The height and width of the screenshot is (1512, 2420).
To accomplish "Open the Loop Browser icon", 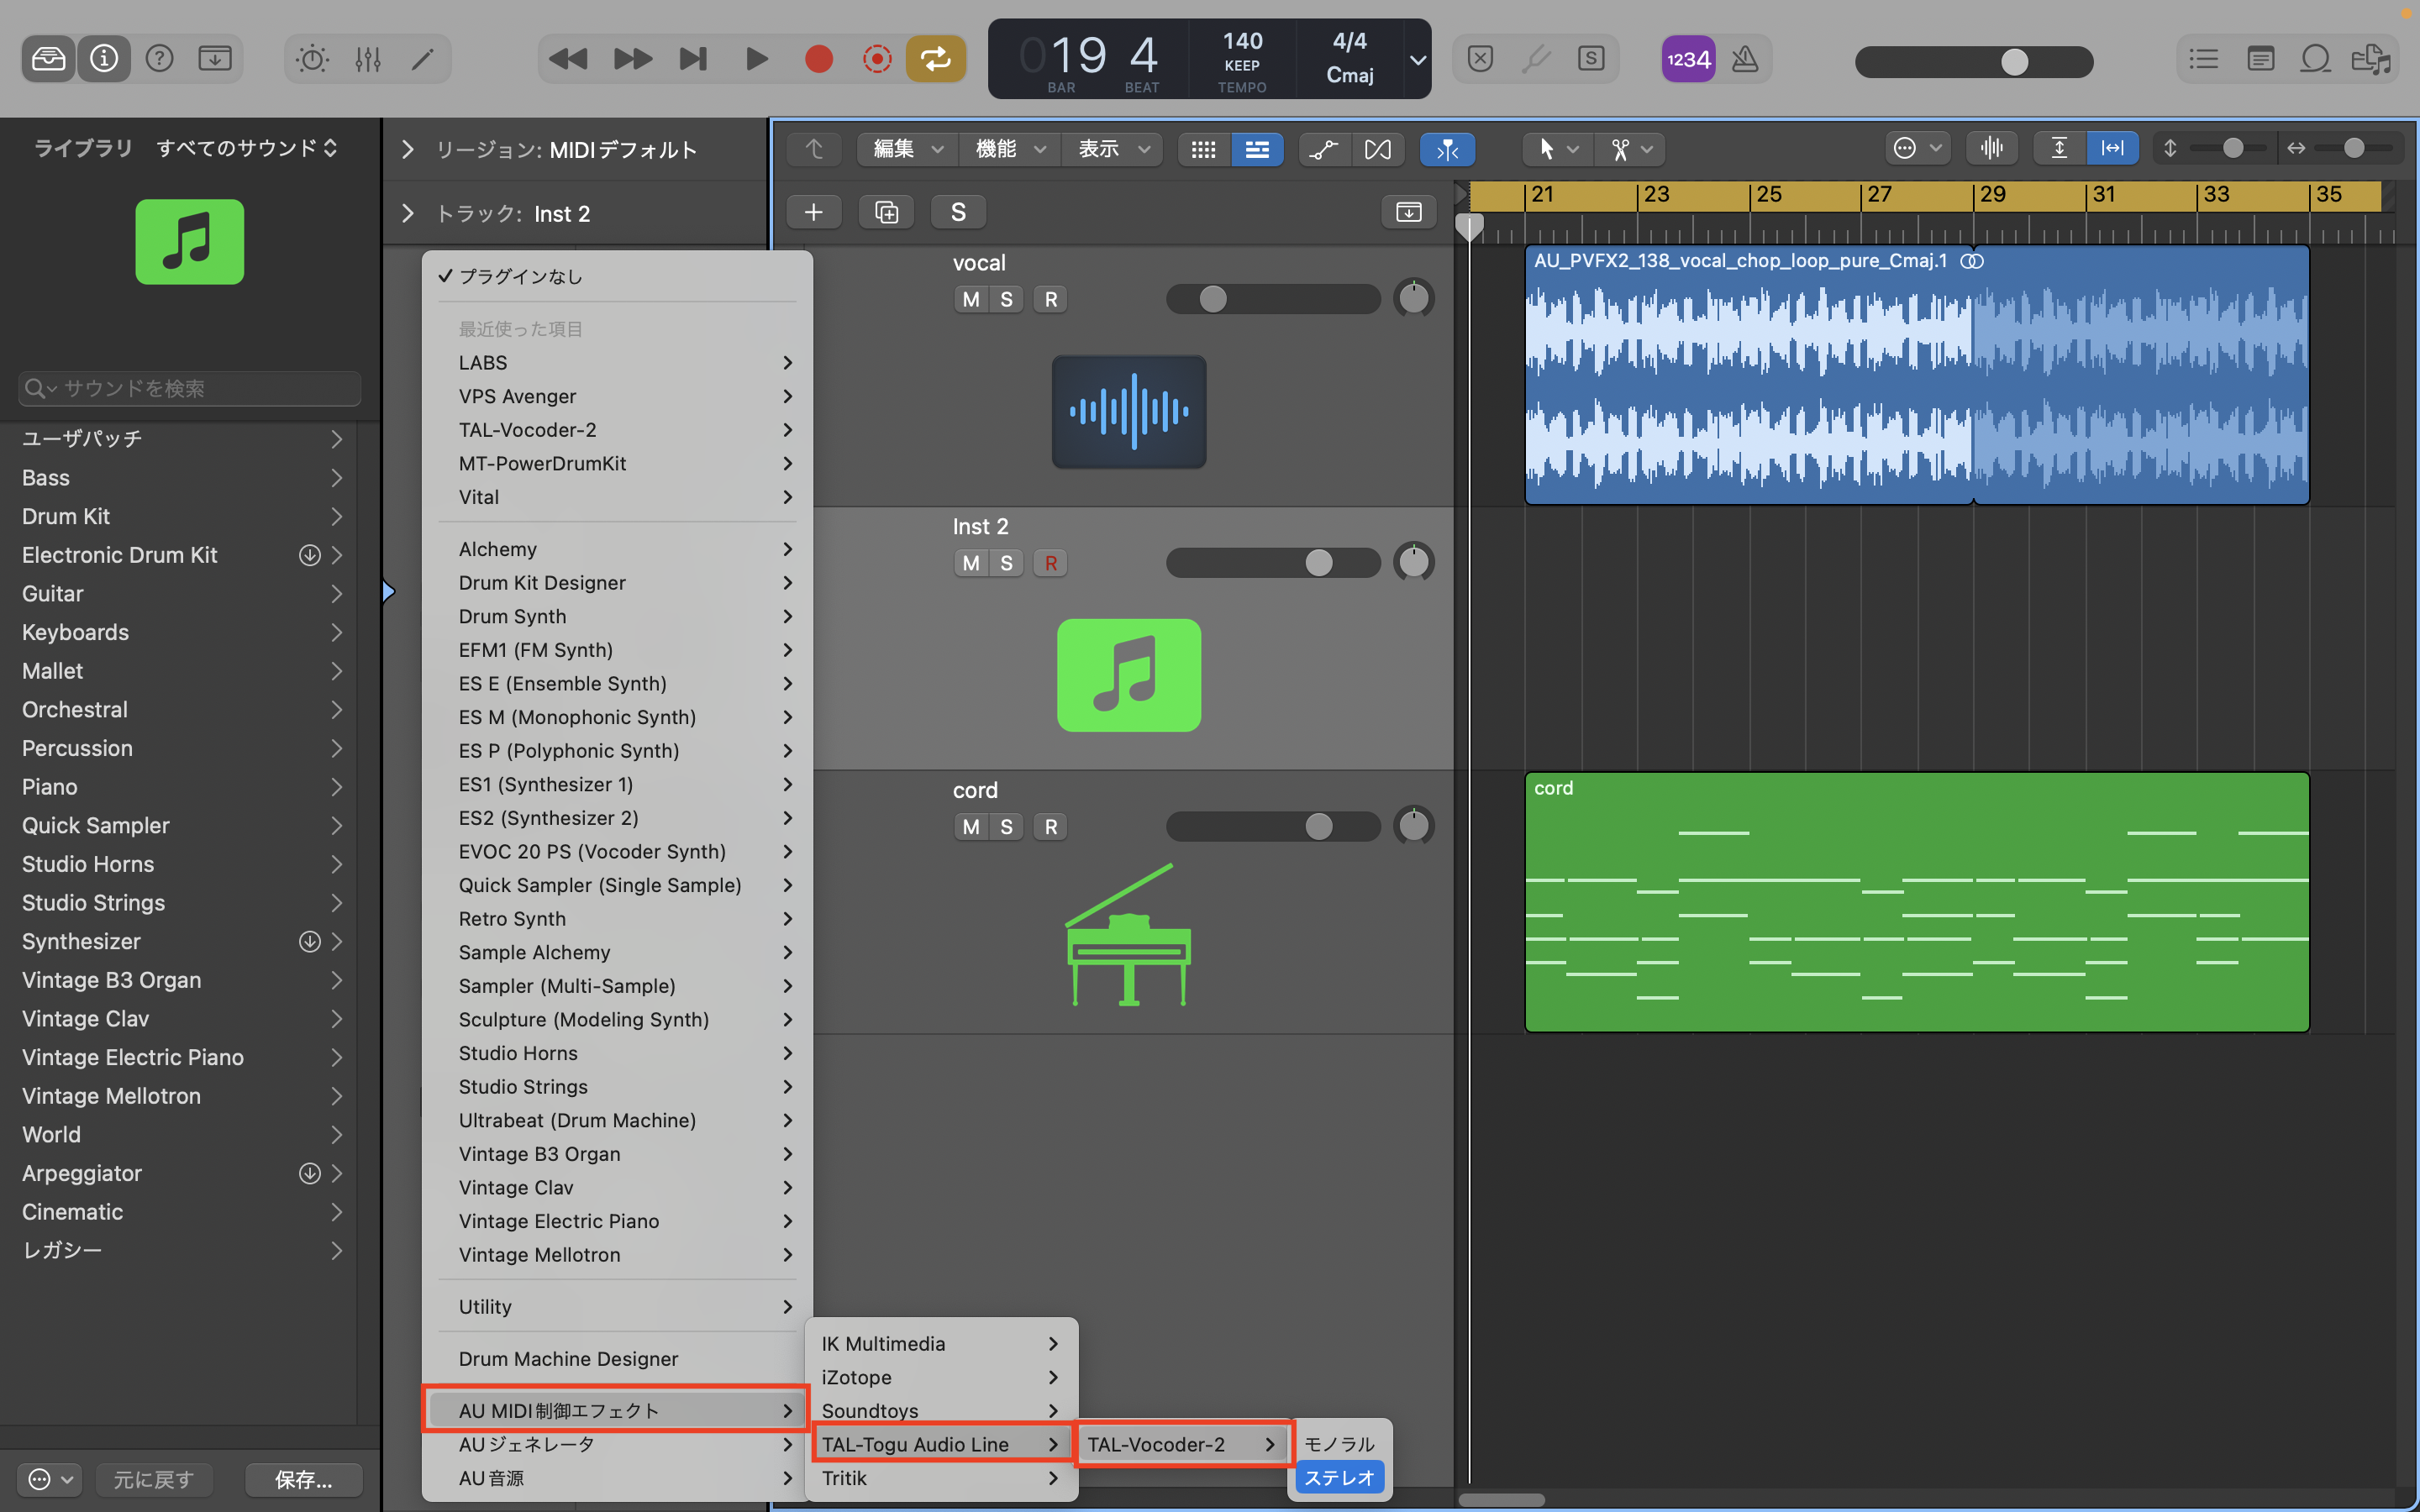I will point(2315,59).
